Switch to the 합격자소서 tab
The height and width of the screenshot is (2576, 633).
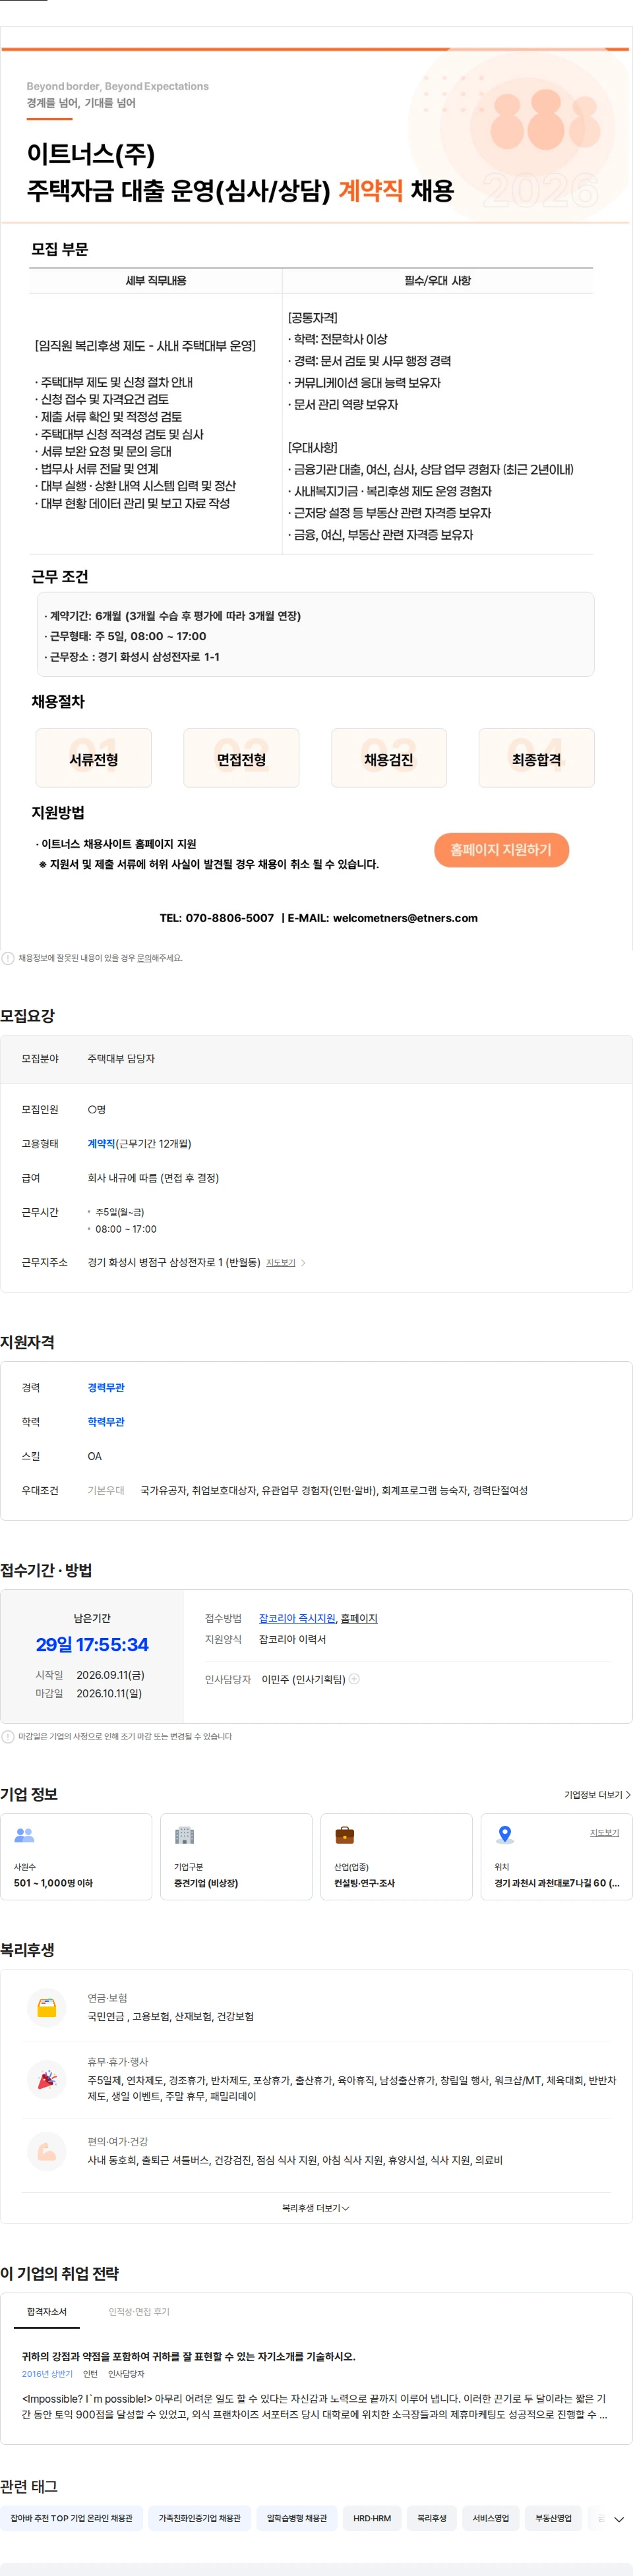pyautogui.click(x=47, y=2312)
